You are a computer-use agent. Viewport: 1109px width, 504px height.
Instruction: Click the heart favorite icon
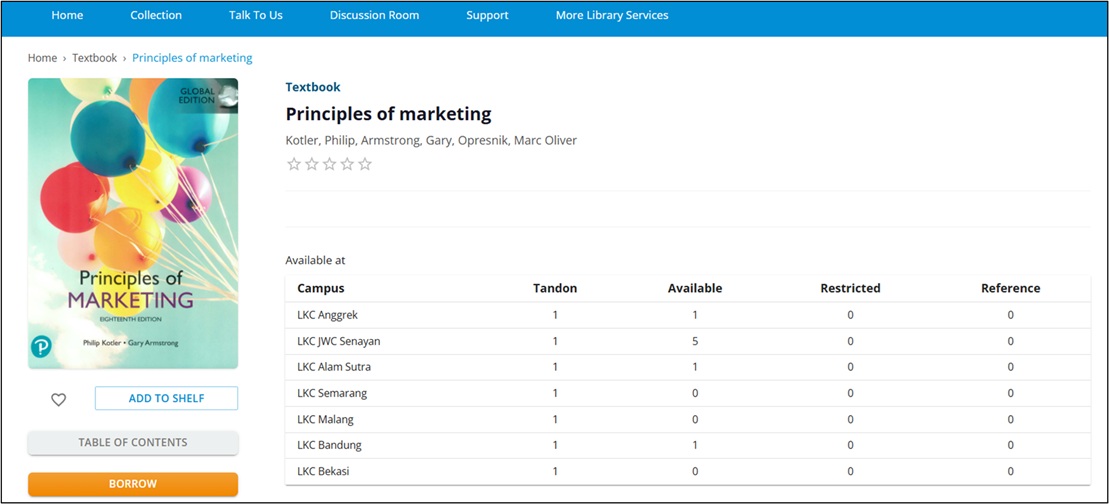click(59, 399)
